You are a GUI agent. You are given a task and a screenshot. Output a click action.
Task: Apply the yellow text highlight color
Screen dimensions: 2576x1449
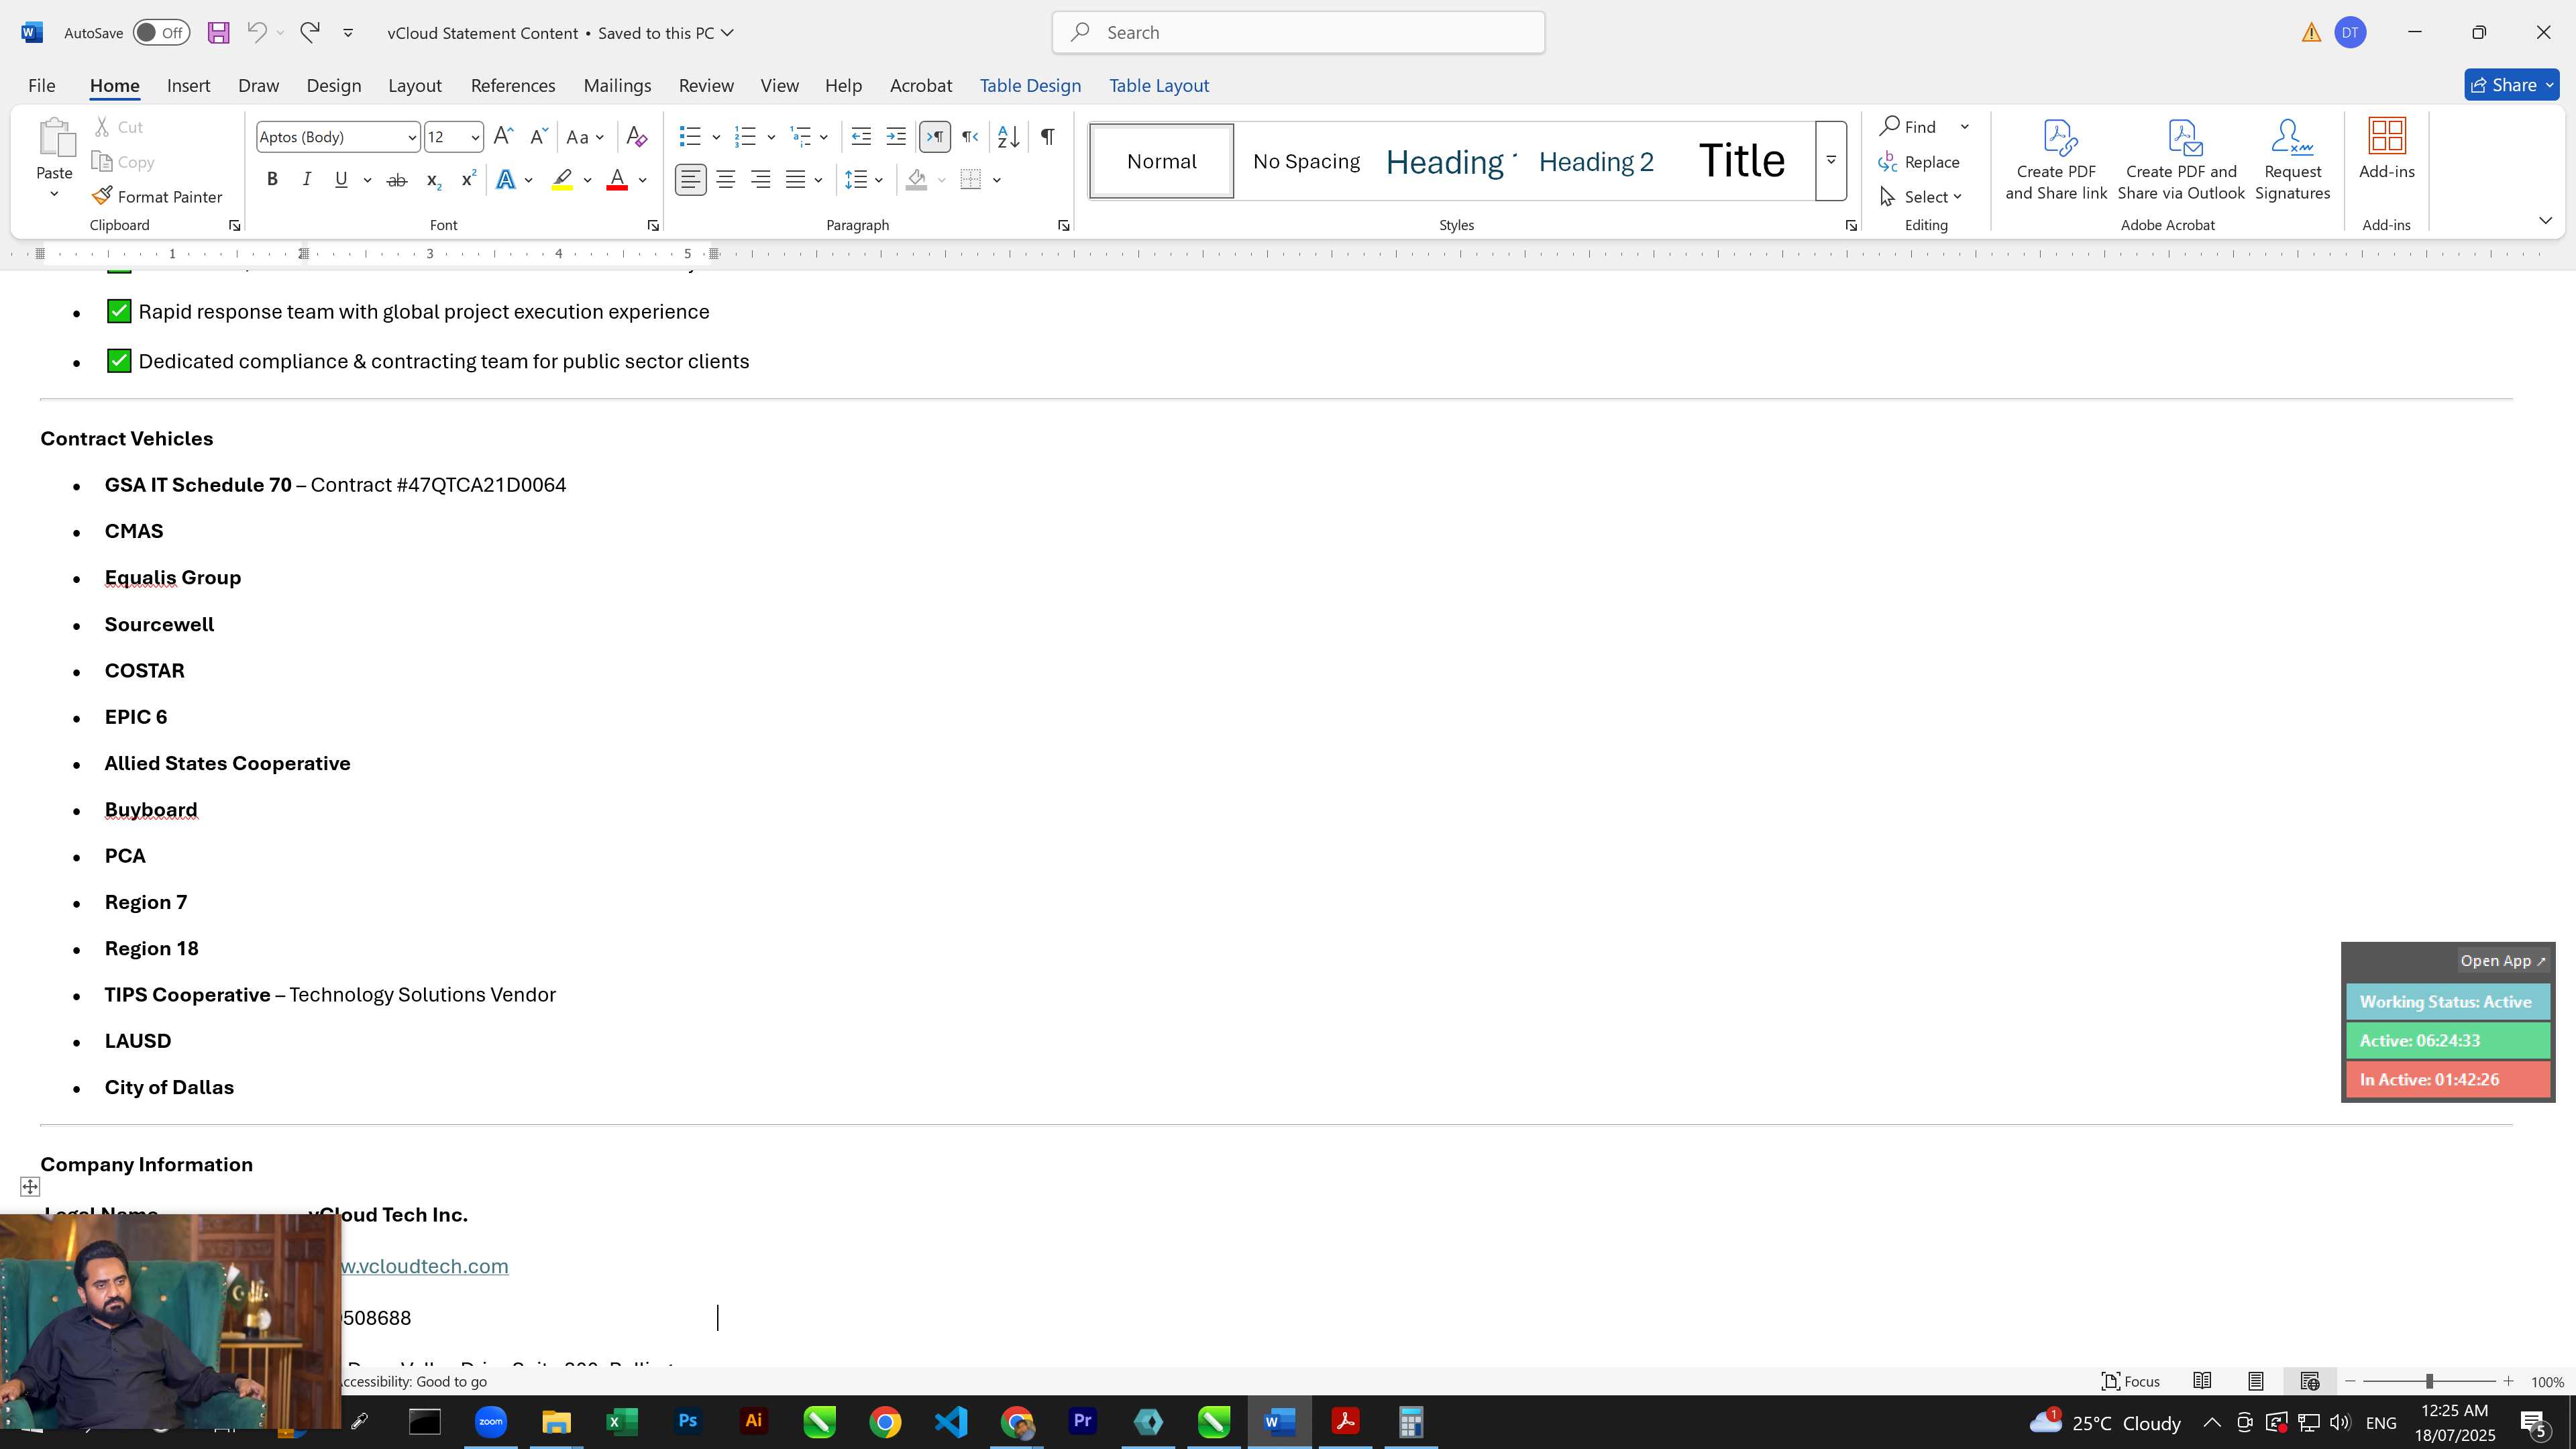point(562,180)
